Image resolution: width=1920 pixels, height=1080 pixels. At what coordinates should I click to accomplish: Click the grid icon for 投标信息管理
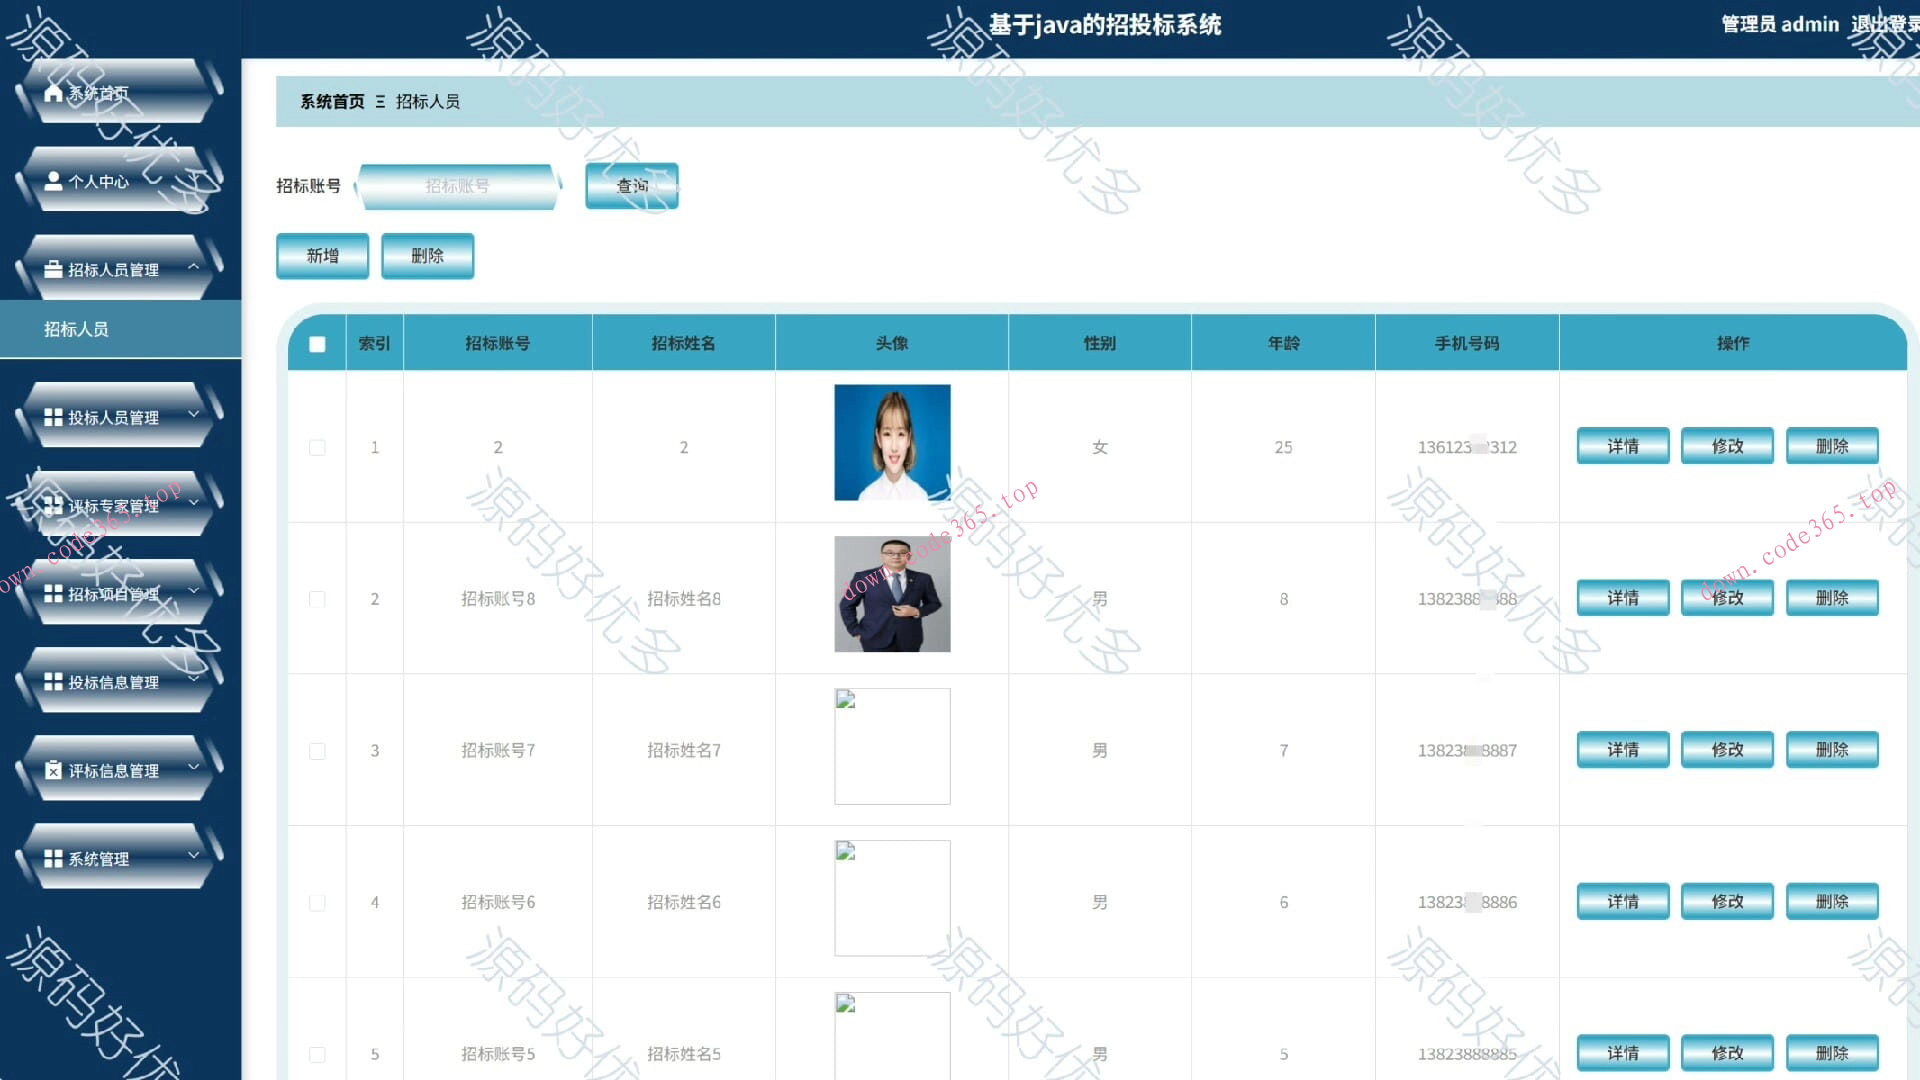point(54,682)
